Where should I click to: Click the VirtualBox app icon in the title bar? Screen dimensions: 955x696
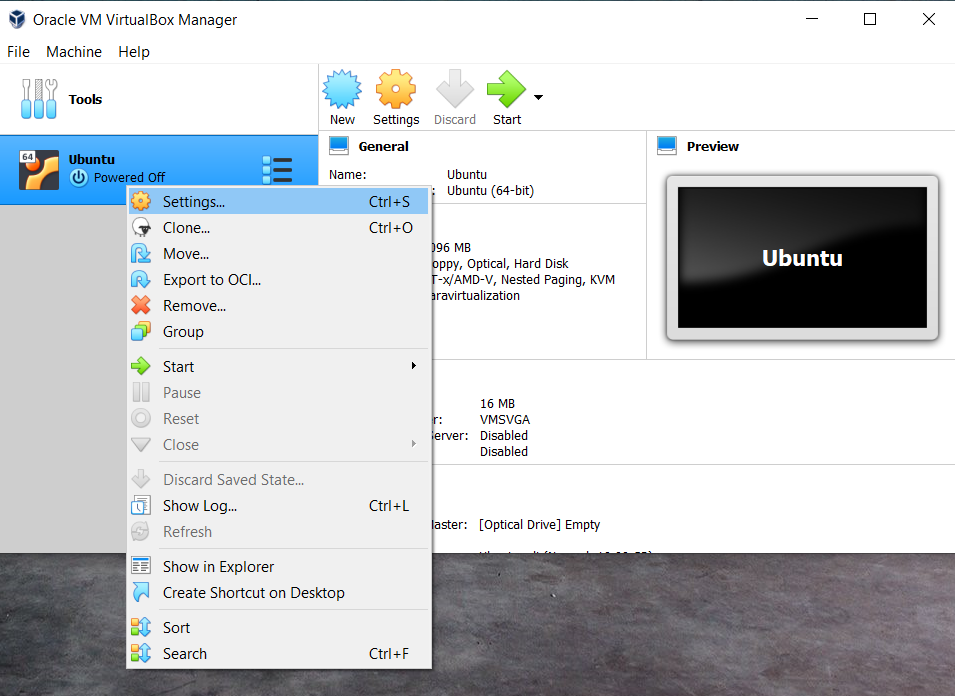(x=17, y=19)
